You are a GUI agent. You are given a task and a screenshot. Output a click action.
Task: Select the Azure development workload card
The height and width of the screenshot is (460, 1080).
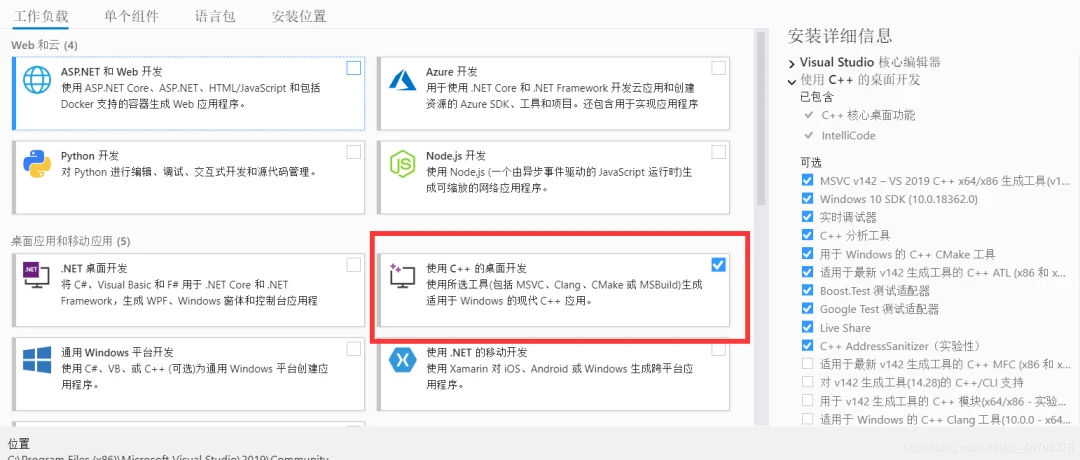pos(553,93)
